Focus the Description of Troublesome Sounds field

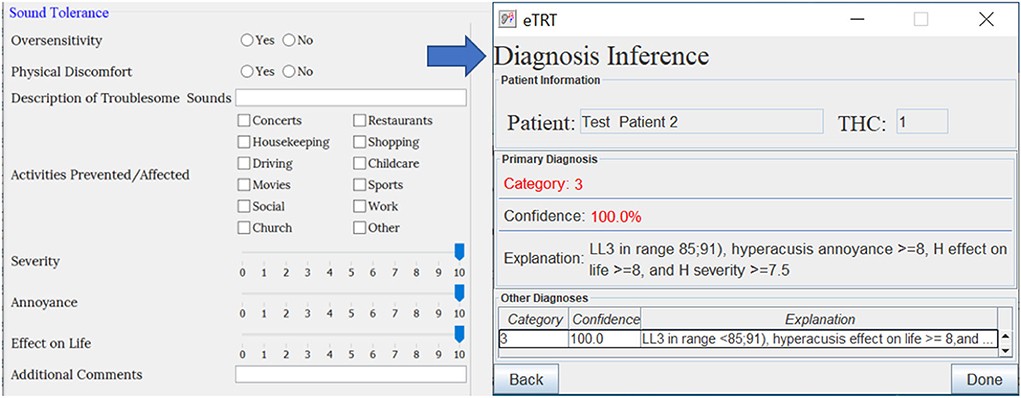click(x=351, y=98)
